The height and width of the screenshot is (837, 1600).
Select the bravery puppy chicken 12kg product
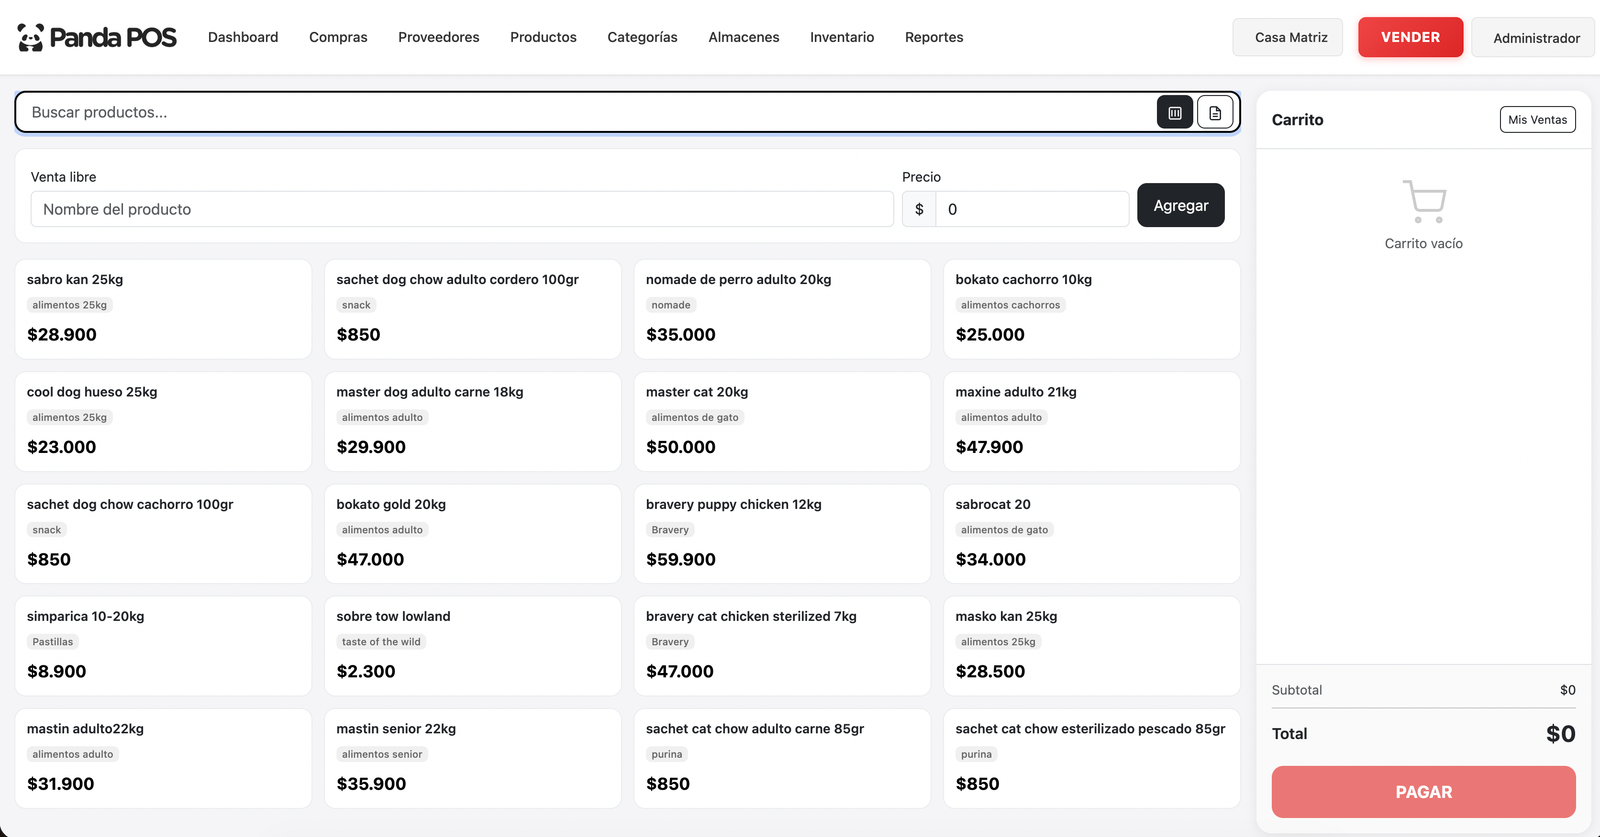pos(782,534)
